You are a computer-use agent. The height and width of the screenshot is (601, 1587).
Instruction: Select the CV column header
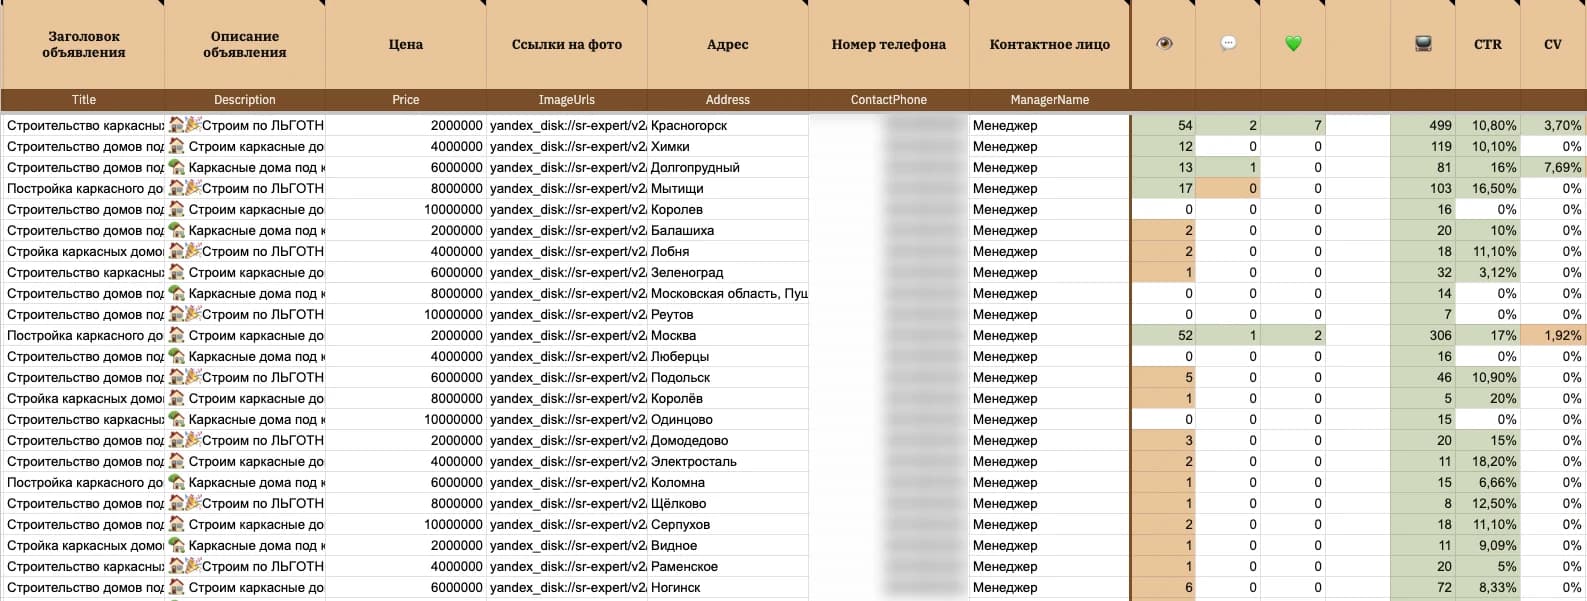(1553, 44)
